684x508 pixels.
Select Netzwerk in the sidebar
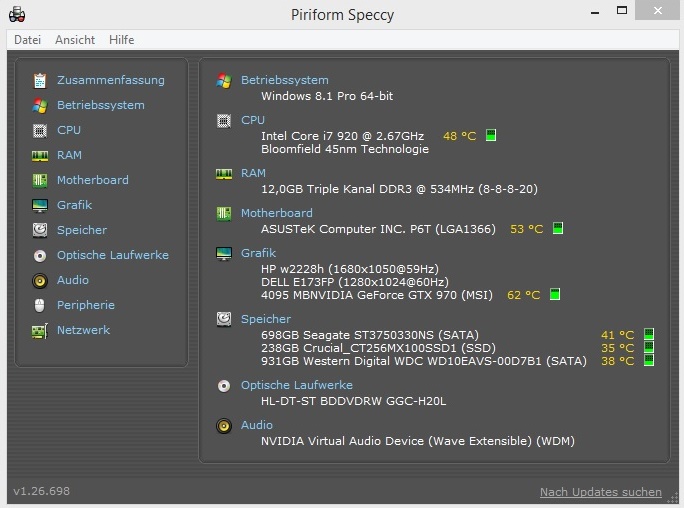84,330
